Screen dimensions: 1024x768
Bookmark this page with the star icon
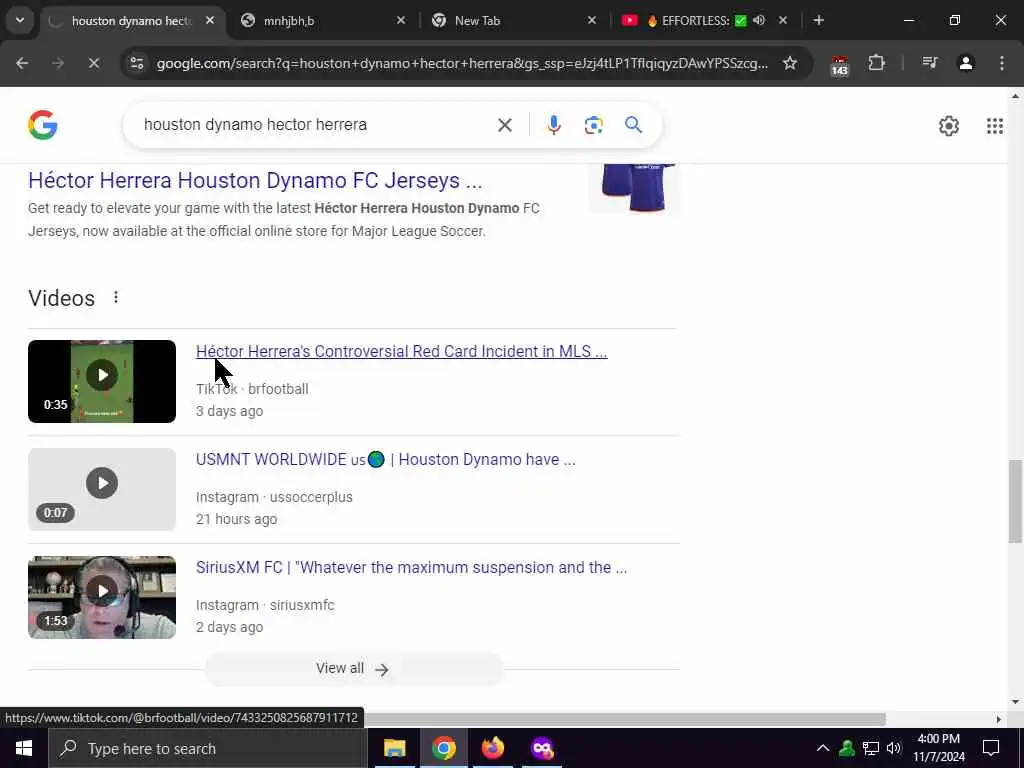790,63
